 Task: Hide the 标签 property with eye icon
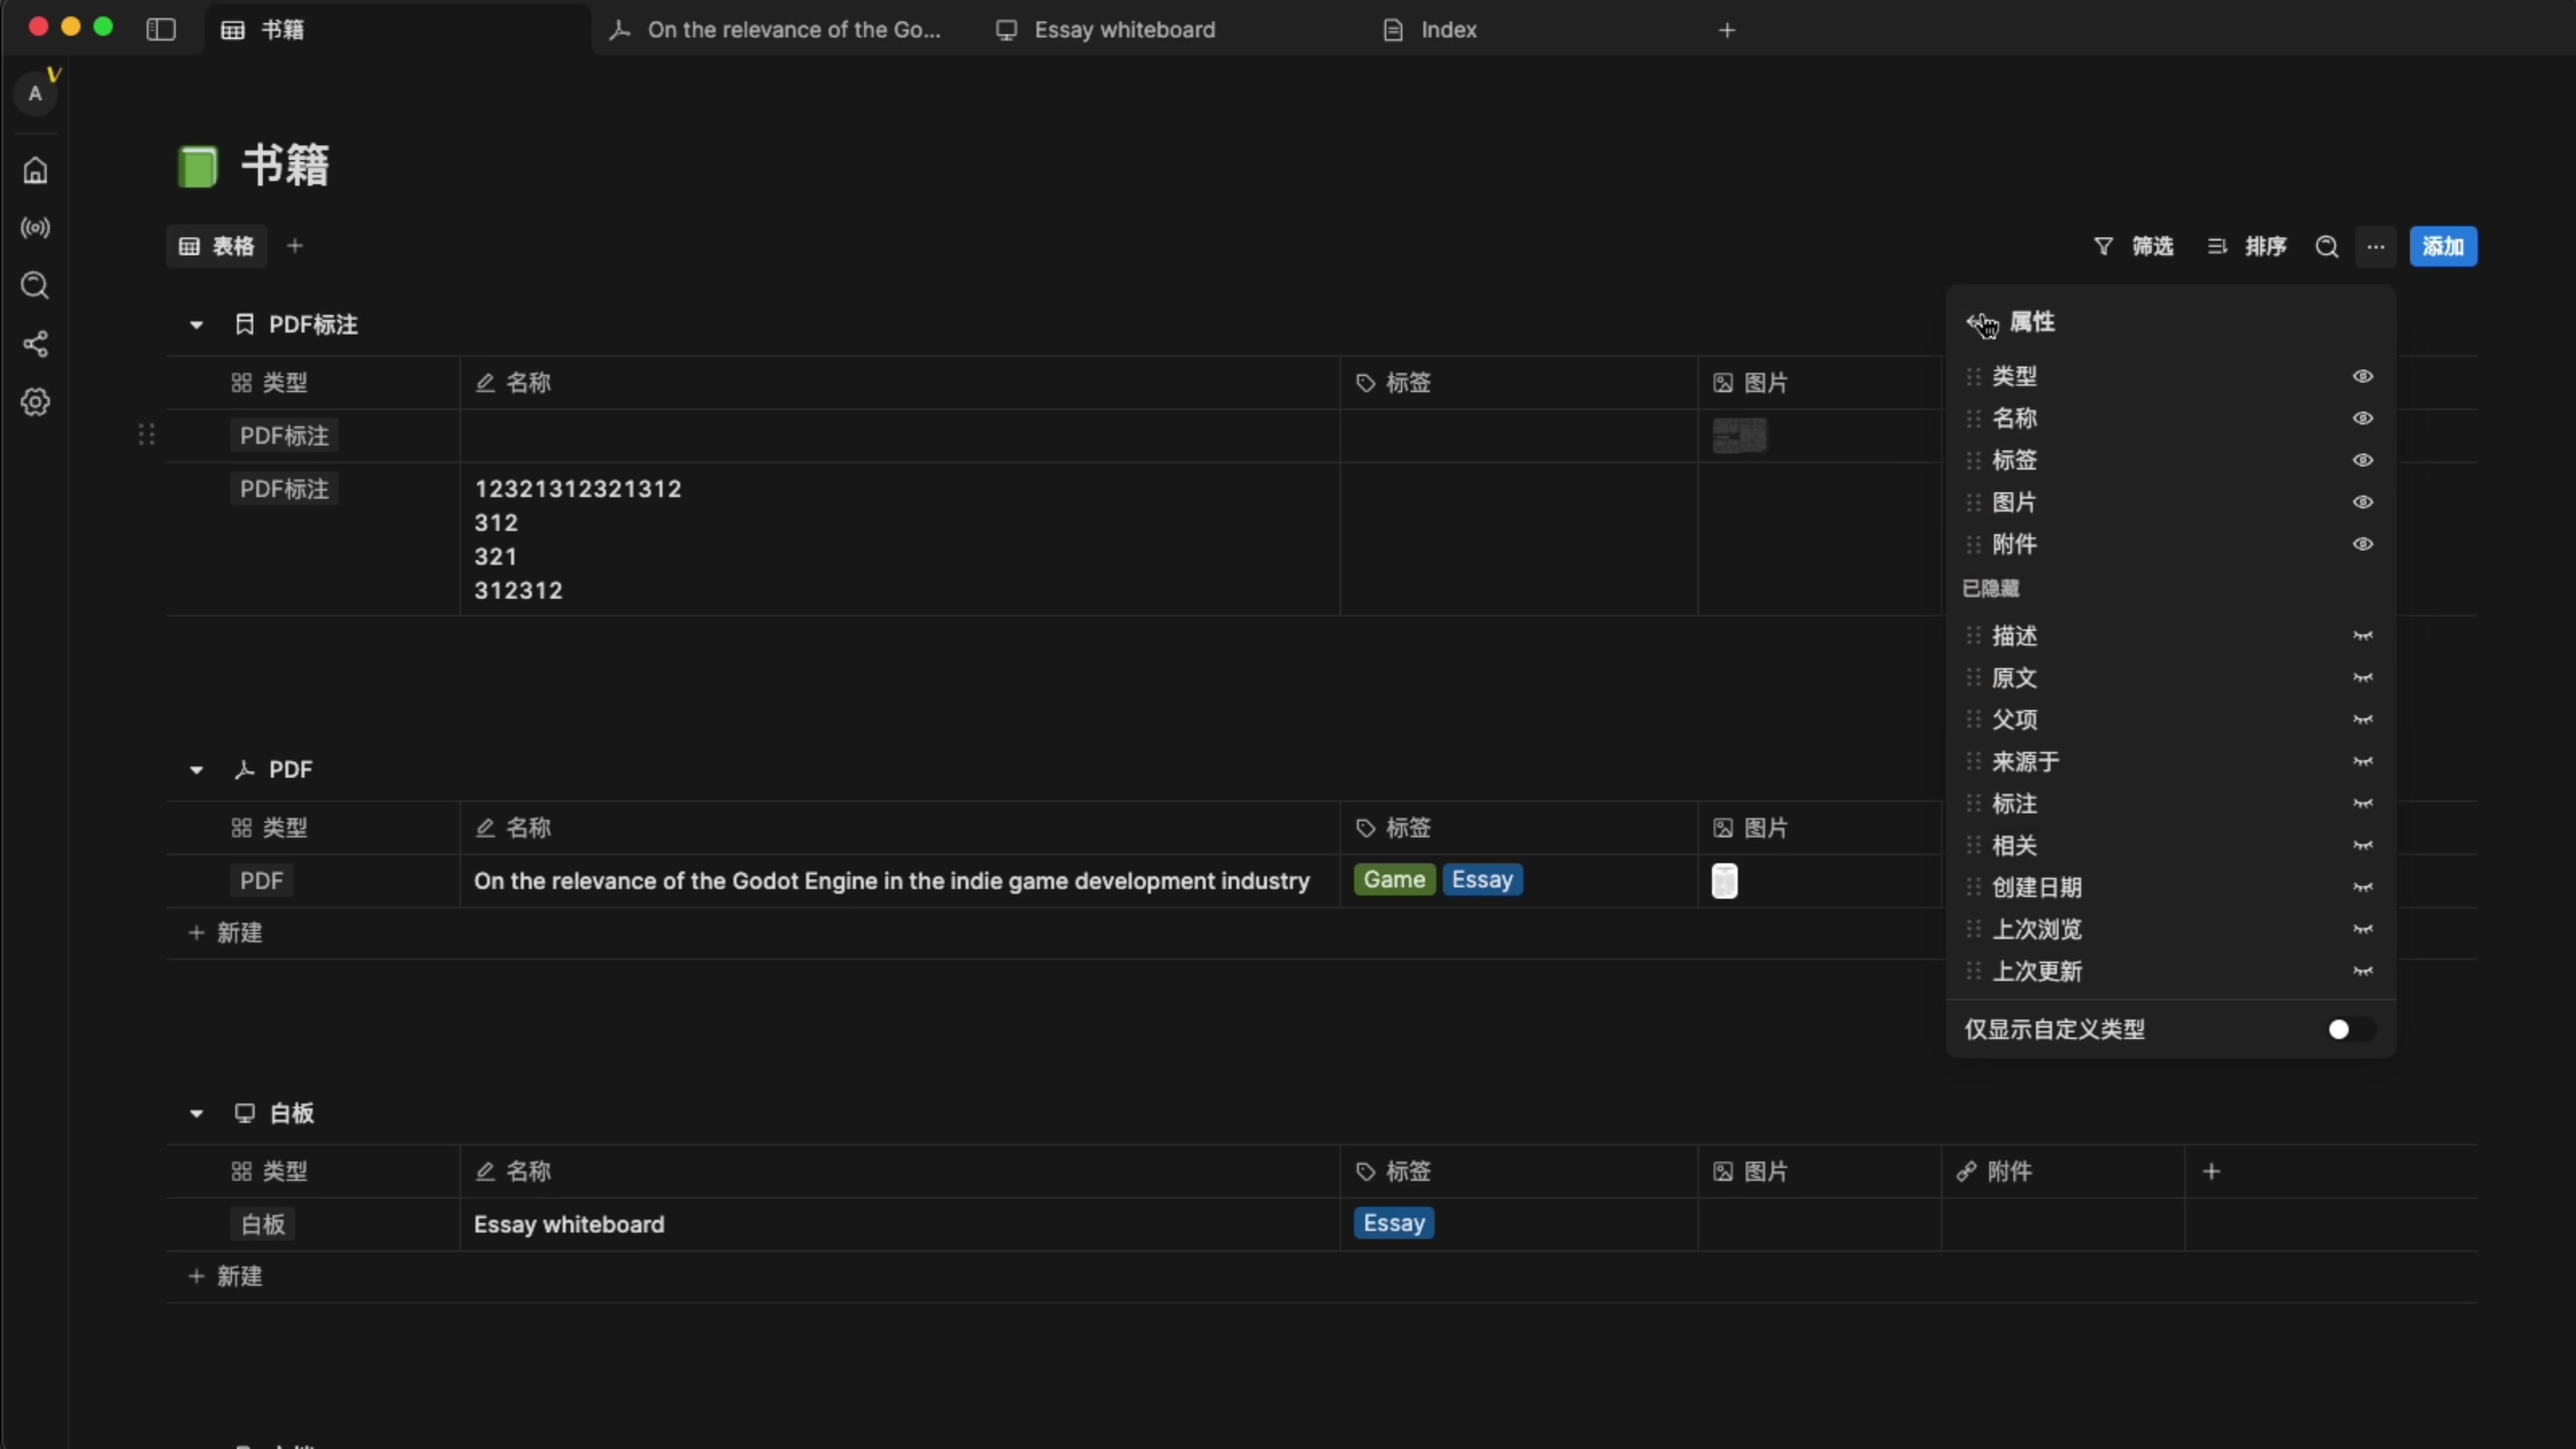2363,461
